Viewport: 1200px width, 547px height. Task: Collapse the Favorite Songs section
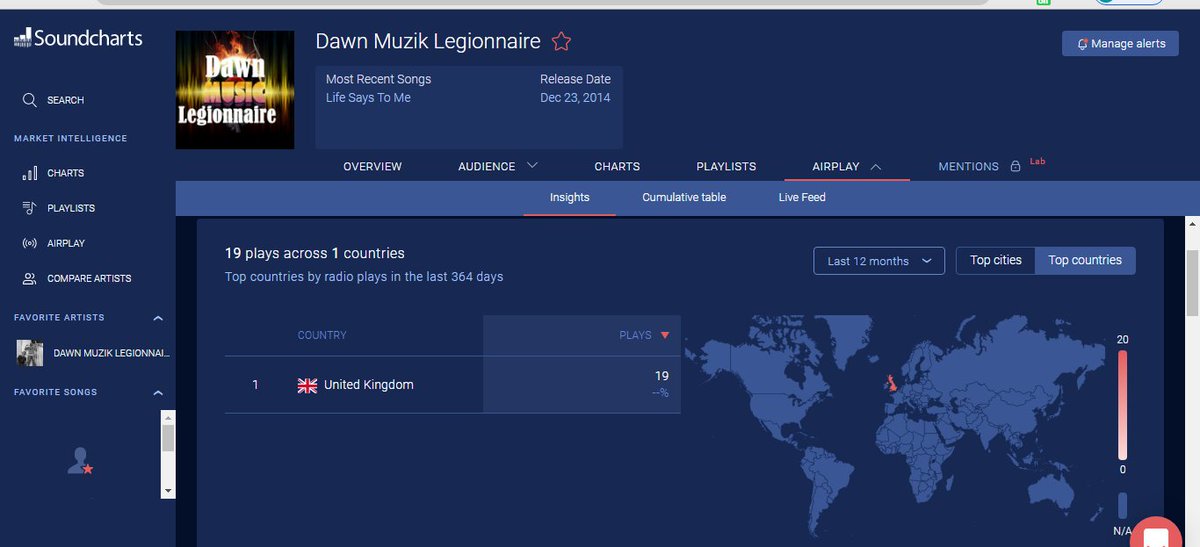click(157, 393)
